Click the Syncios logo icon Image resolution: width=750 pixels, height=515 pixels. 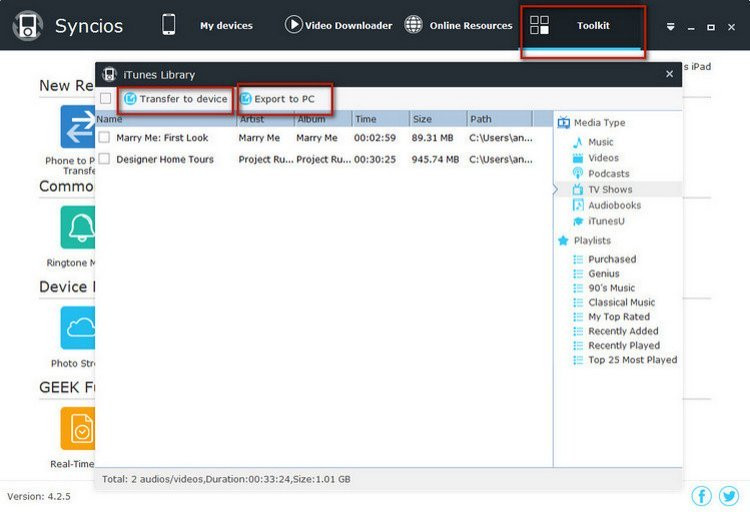[x=28, y=26]
